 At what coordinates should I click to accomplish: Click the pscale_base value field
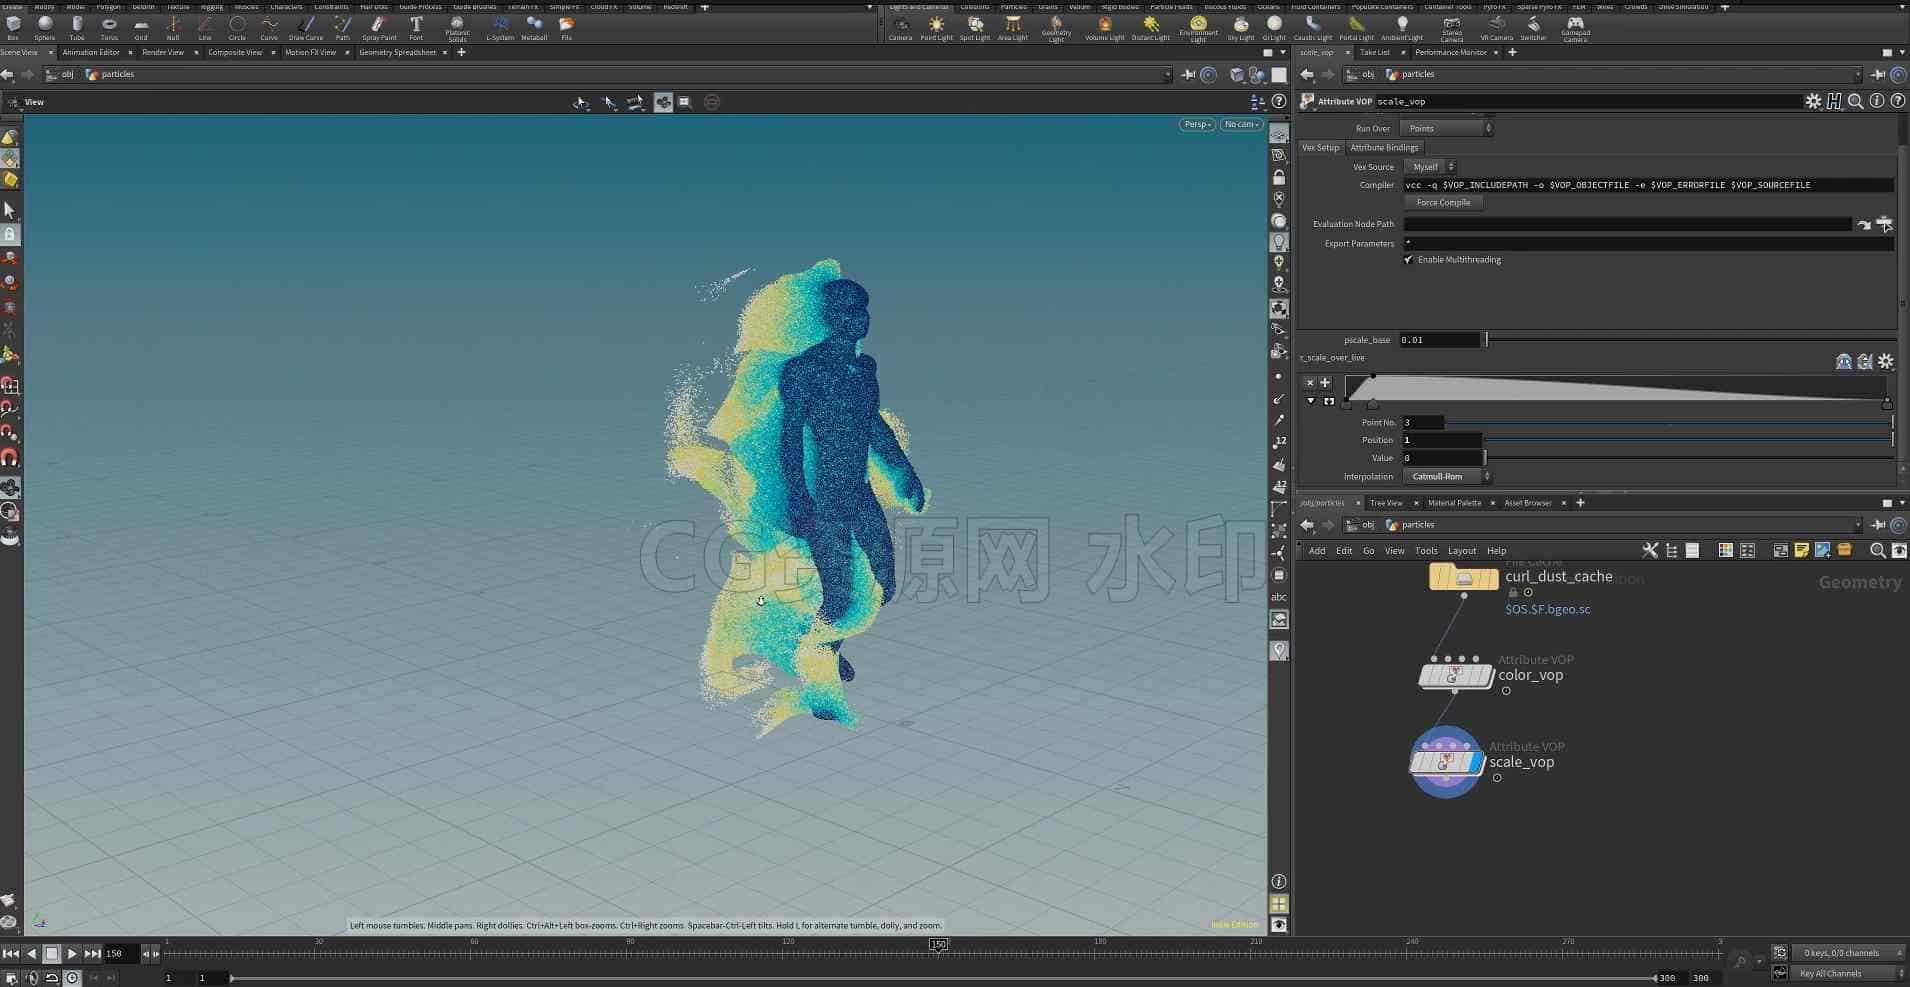click(1439, 340)
